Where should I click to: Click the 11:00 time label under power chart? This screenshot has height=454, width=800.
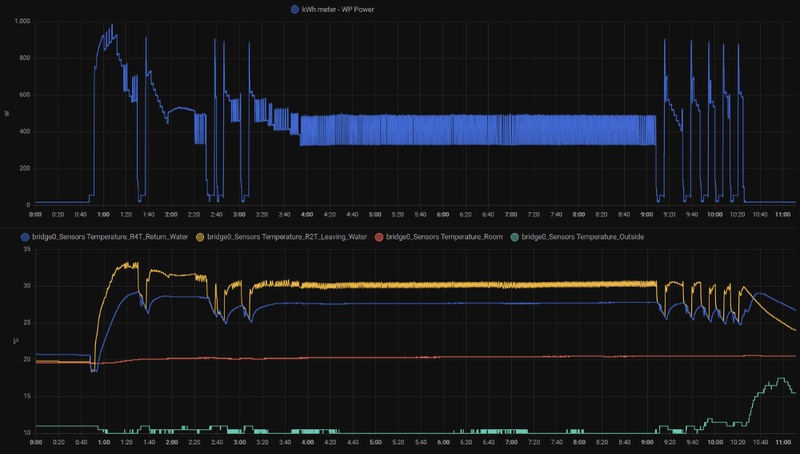coord(783,215)
